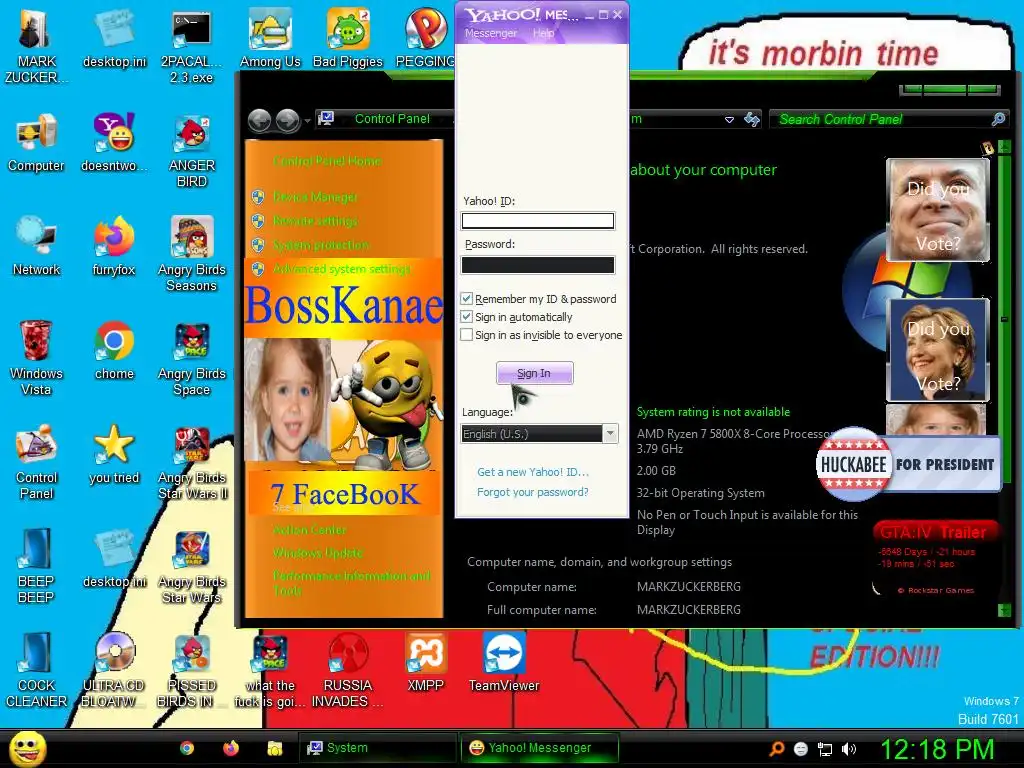The width and height of the screenshot is (1024, 768).
Task: Click the volume speaker tray icon
Action: pyautogui.click(x=849, y=749)
